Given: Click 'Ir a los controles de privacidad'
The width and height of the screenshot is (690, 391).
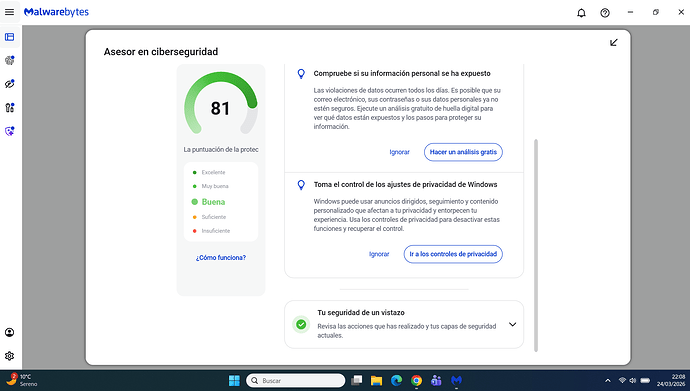Looking at the screenshot, I should coord(453,254).
